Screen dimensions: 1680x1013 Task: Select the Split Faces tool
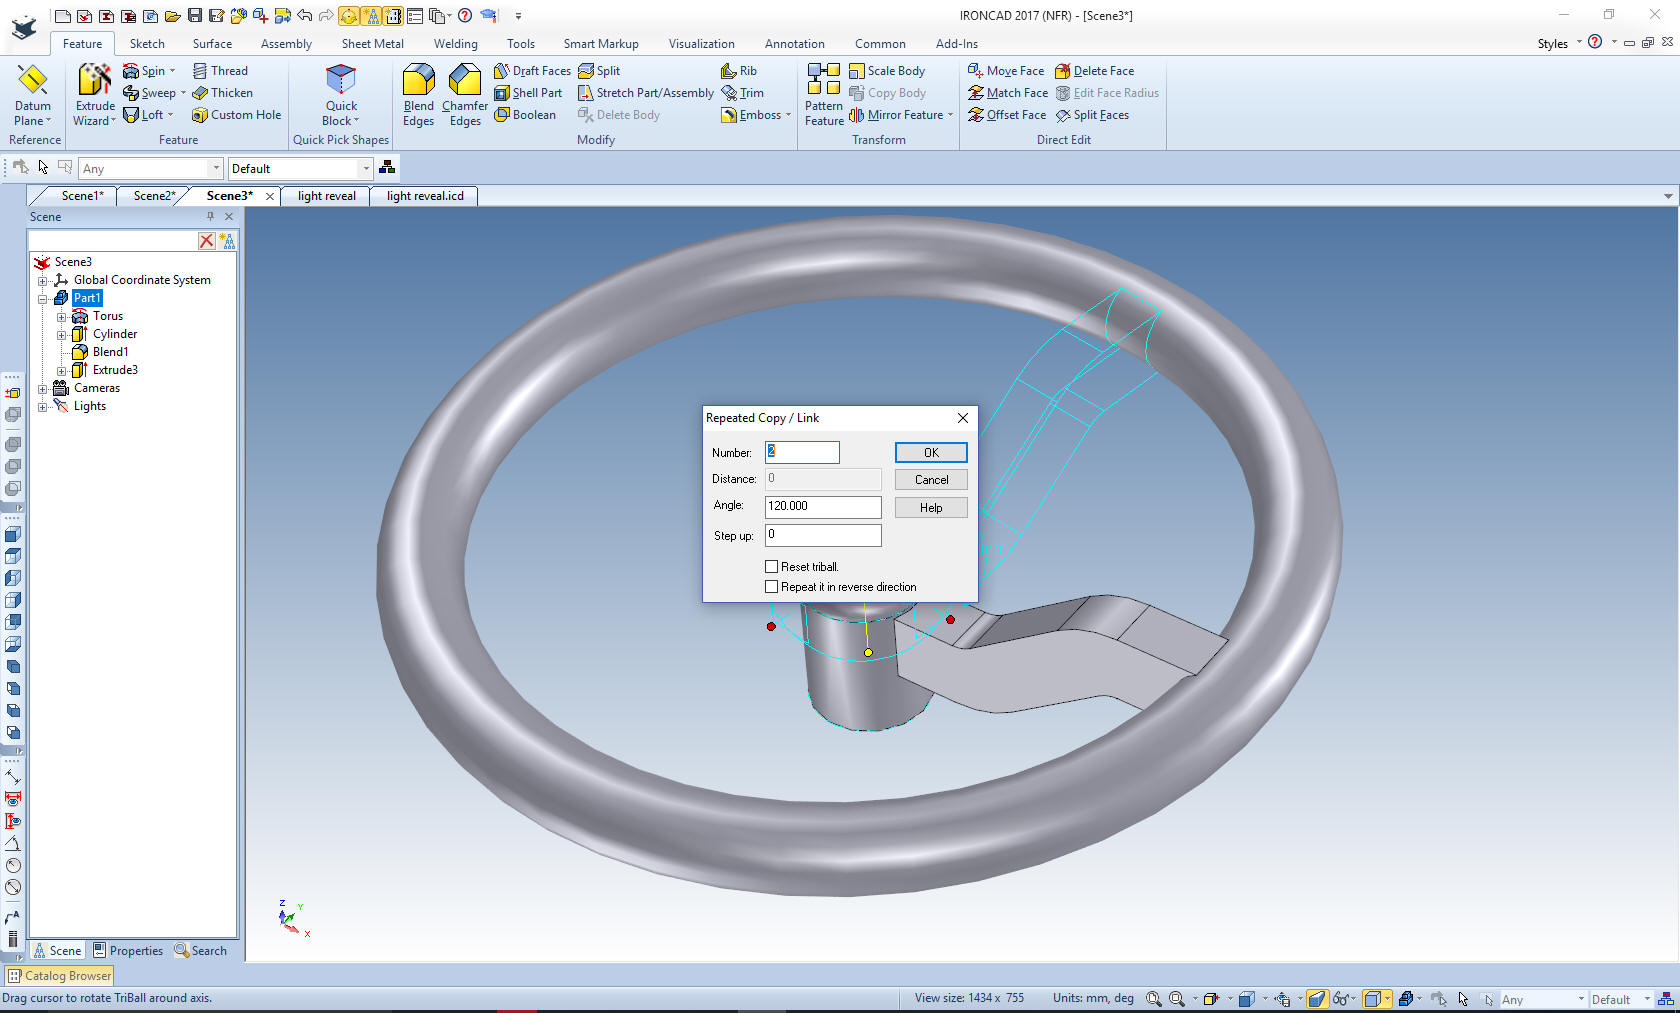coord(1092,115)
